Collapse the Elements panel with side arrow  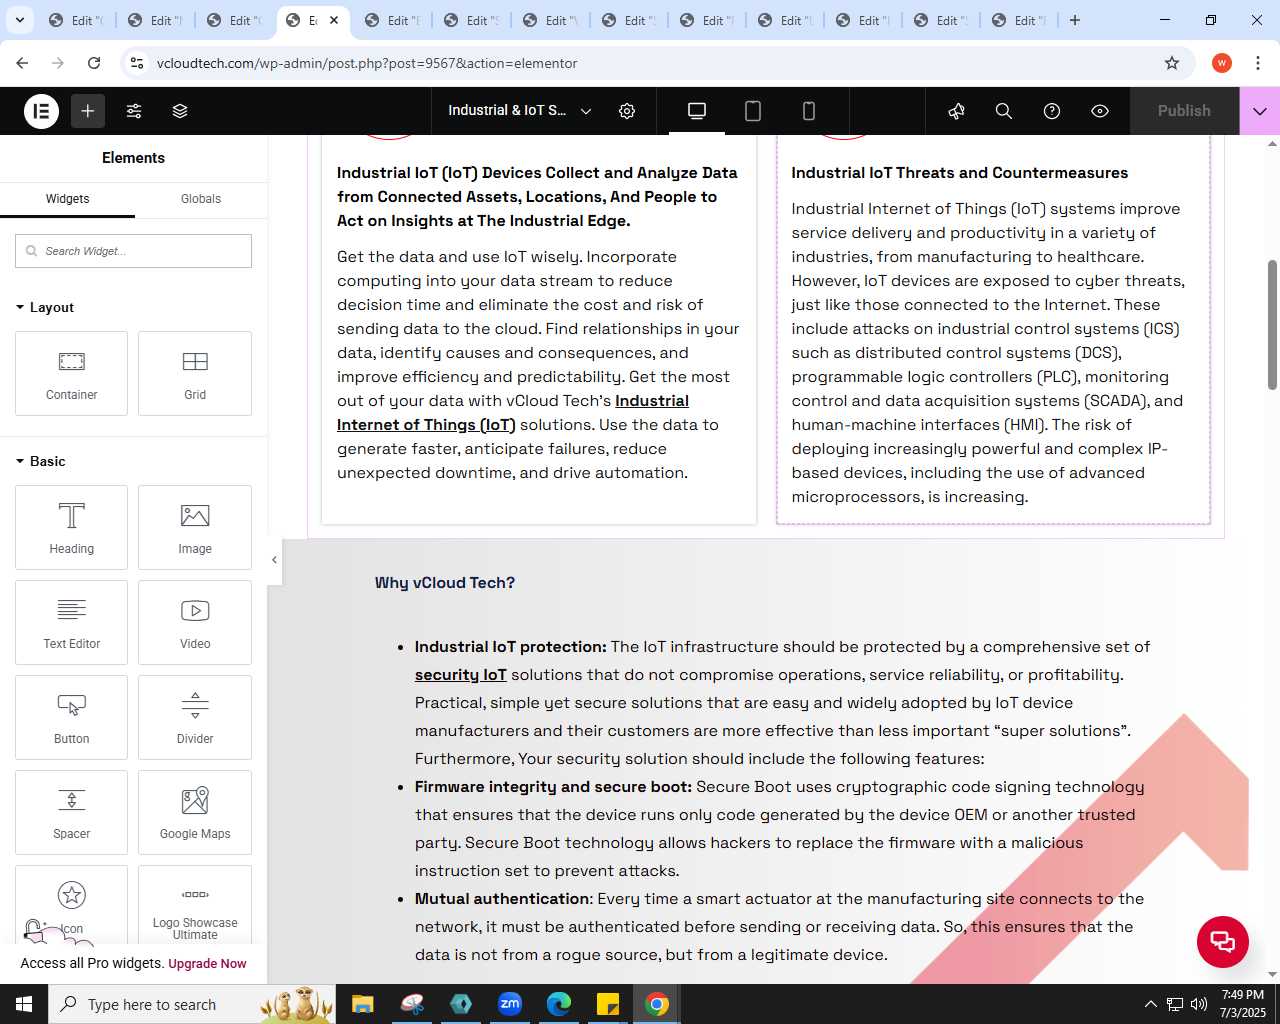[x=274, y=560]
